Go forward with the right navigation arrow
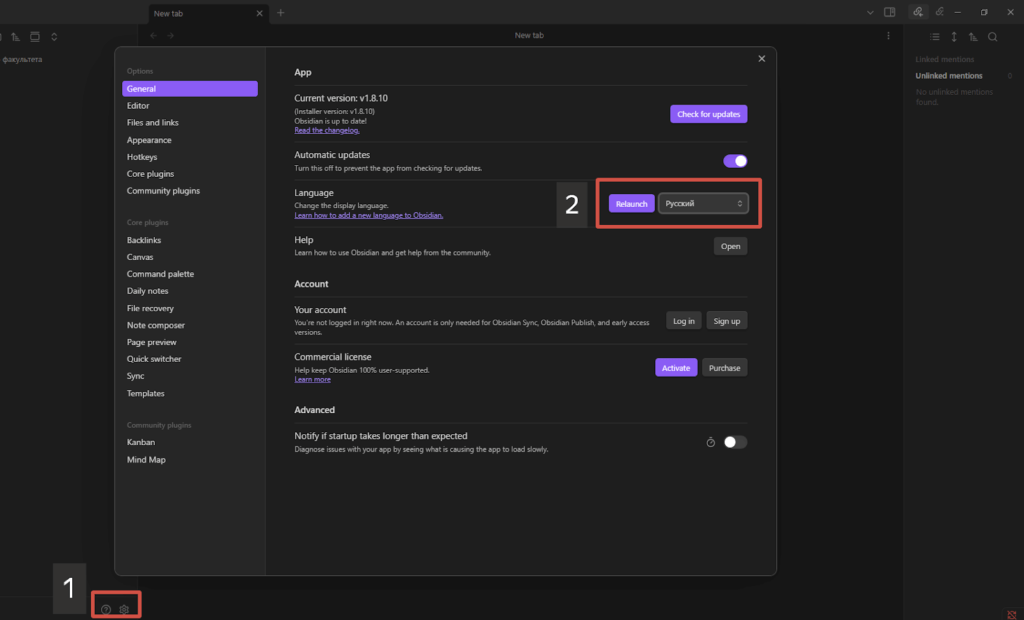The width and height of the screenshot is (1024, 620). pos(170,35)
